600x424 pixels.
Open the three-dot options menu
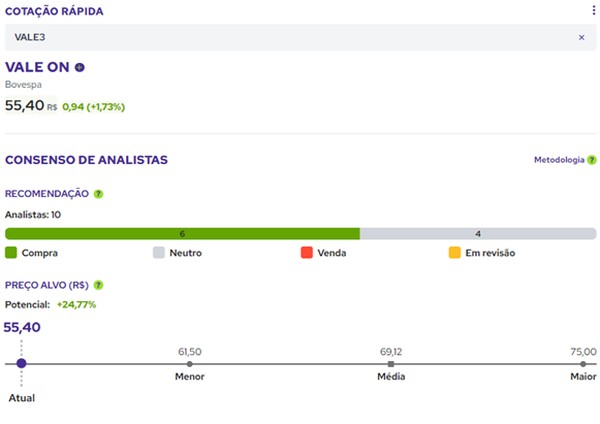point(593,11)
